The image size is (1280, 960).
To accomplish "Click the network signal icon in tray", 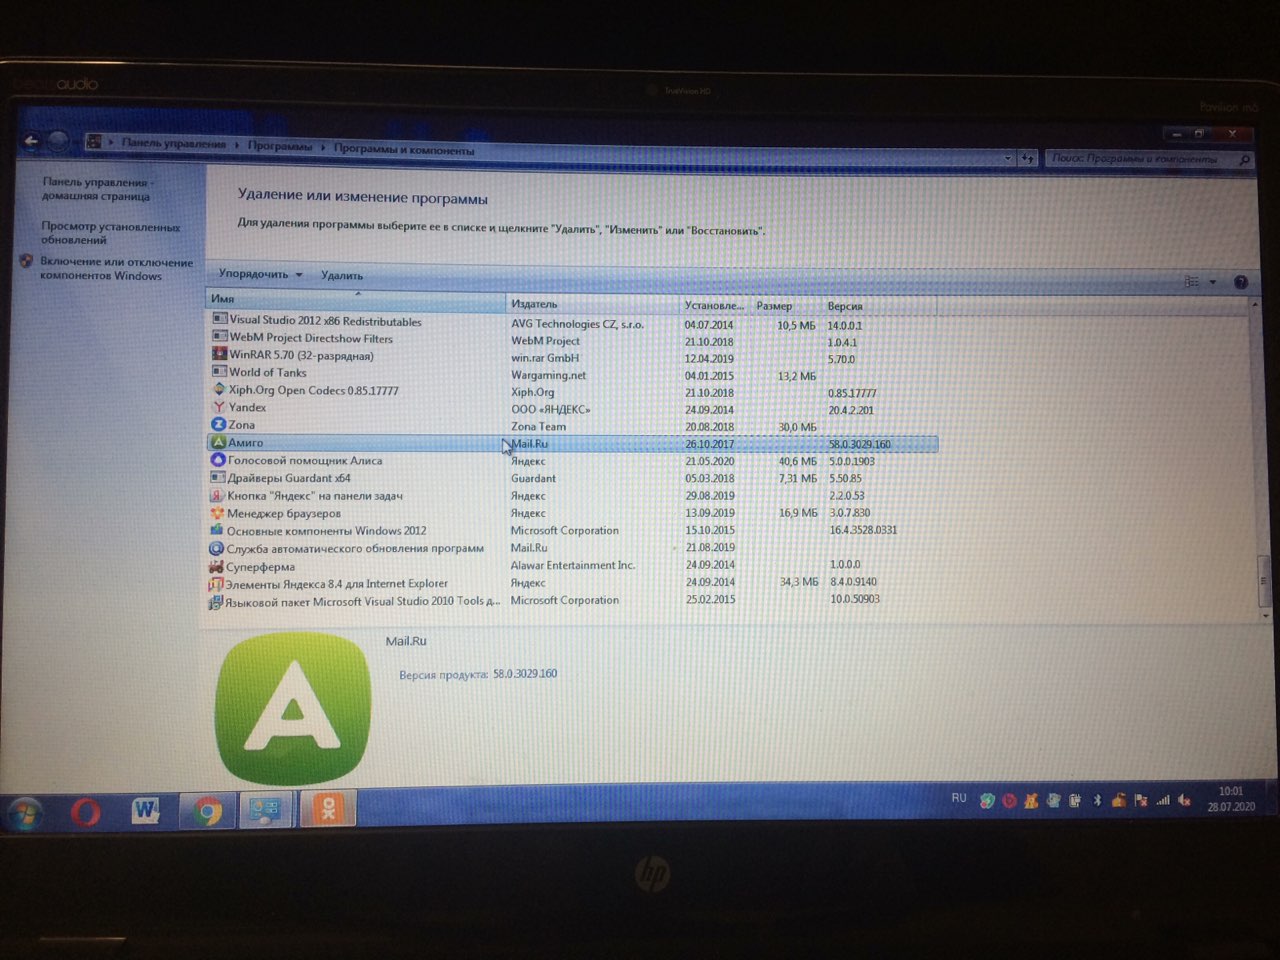I will (1163, 800).
